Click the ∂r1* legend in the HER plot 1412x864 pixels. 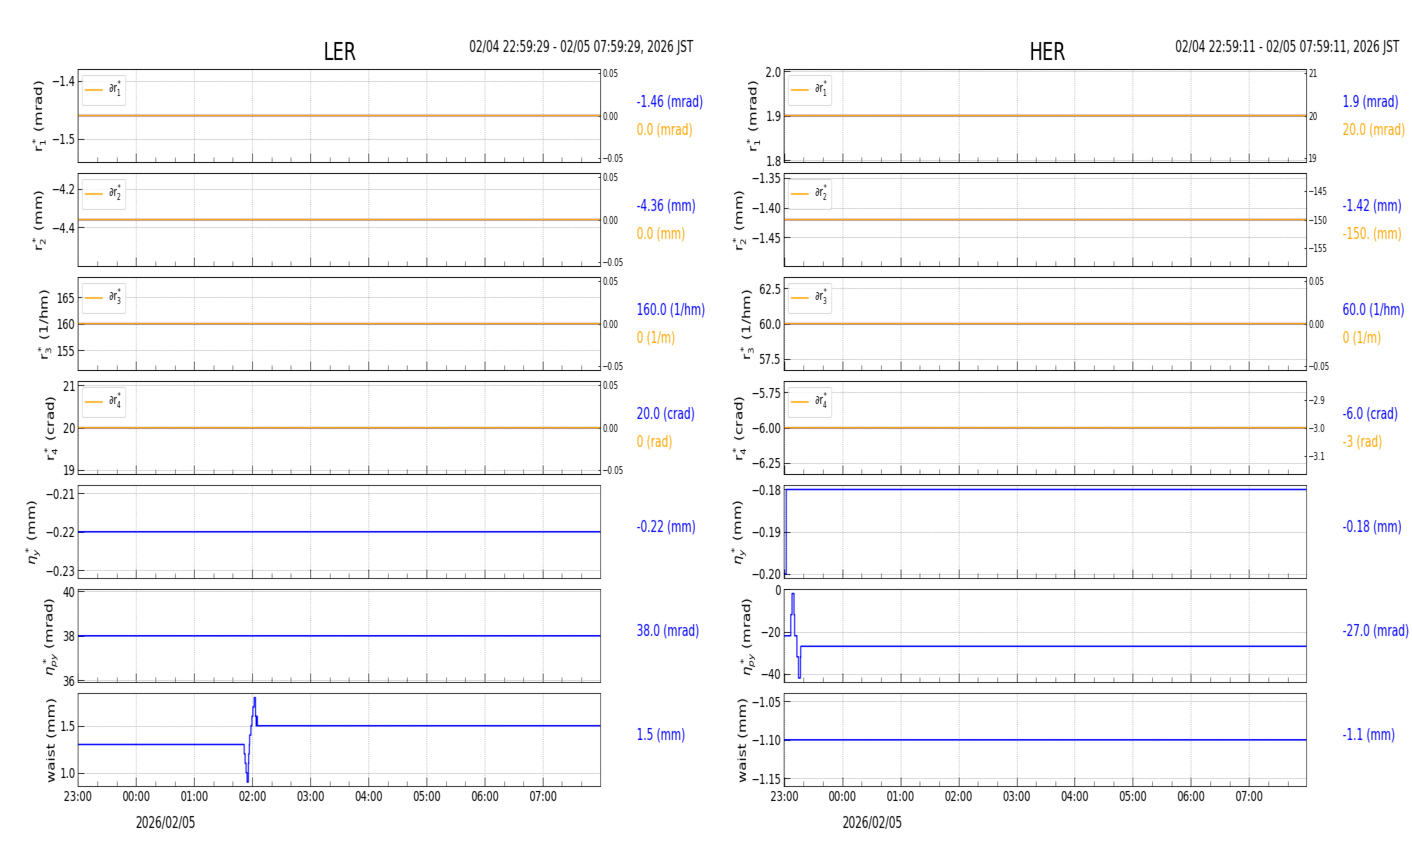810,90
